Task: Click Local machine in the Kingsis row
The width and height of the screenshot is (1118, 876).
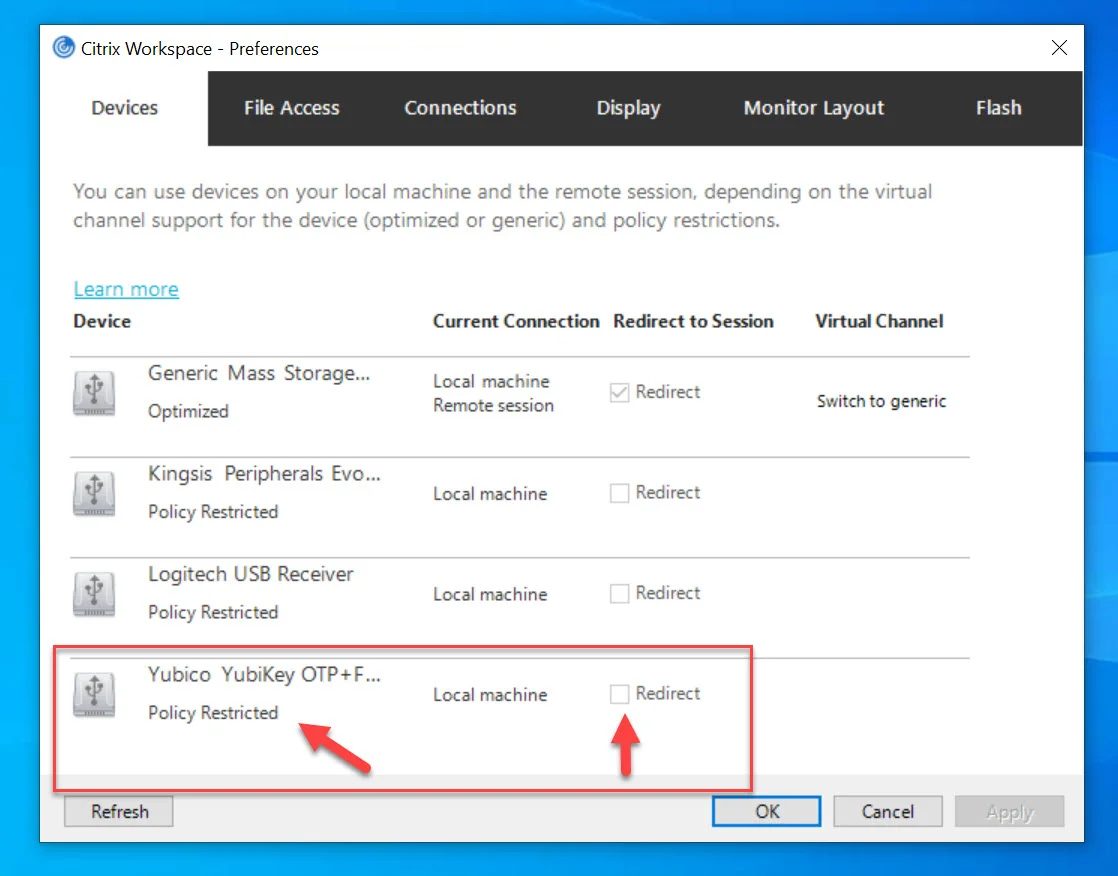Action: pos(491,494)
